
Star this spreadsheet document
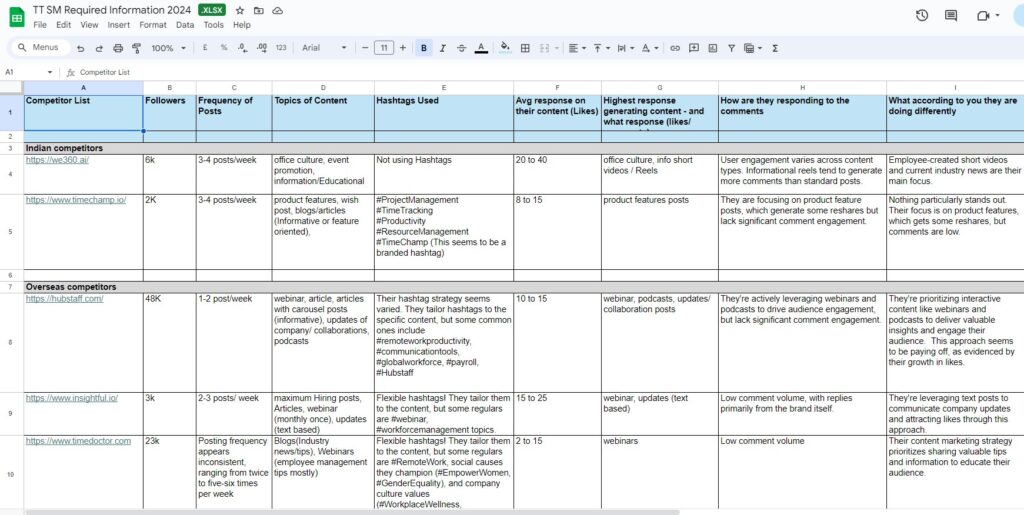tap(240, 10)
